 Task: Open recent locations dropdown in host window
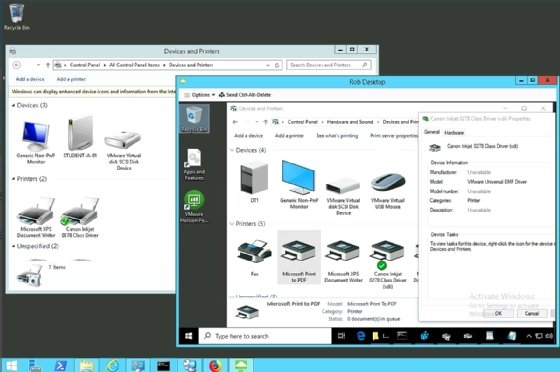point(38,65)
